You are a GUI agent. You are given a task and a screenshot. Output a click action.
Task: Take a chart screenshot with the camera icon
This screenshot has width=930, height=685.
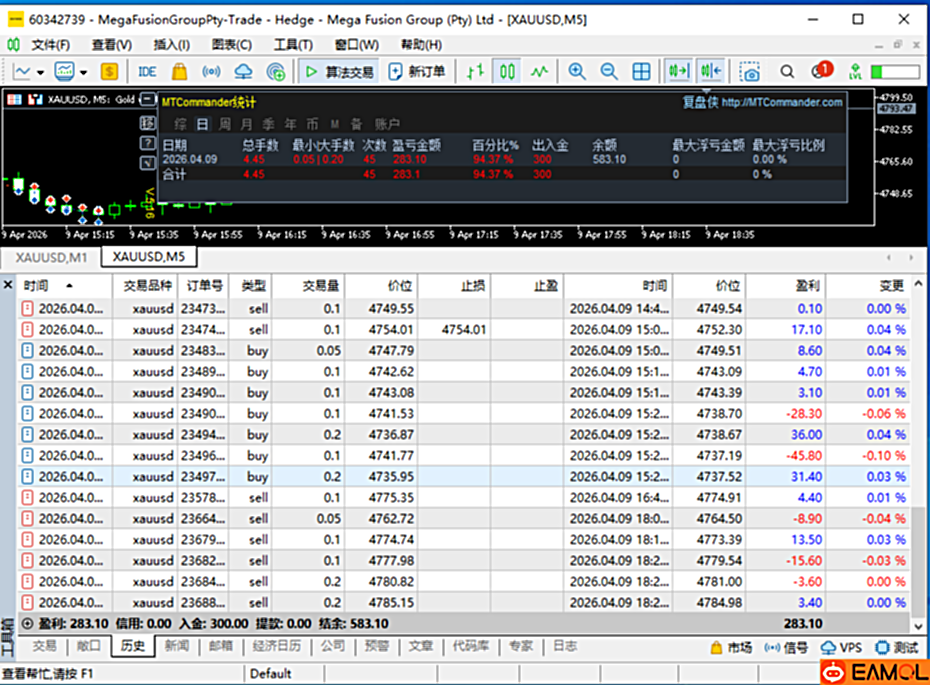(750, 71)
